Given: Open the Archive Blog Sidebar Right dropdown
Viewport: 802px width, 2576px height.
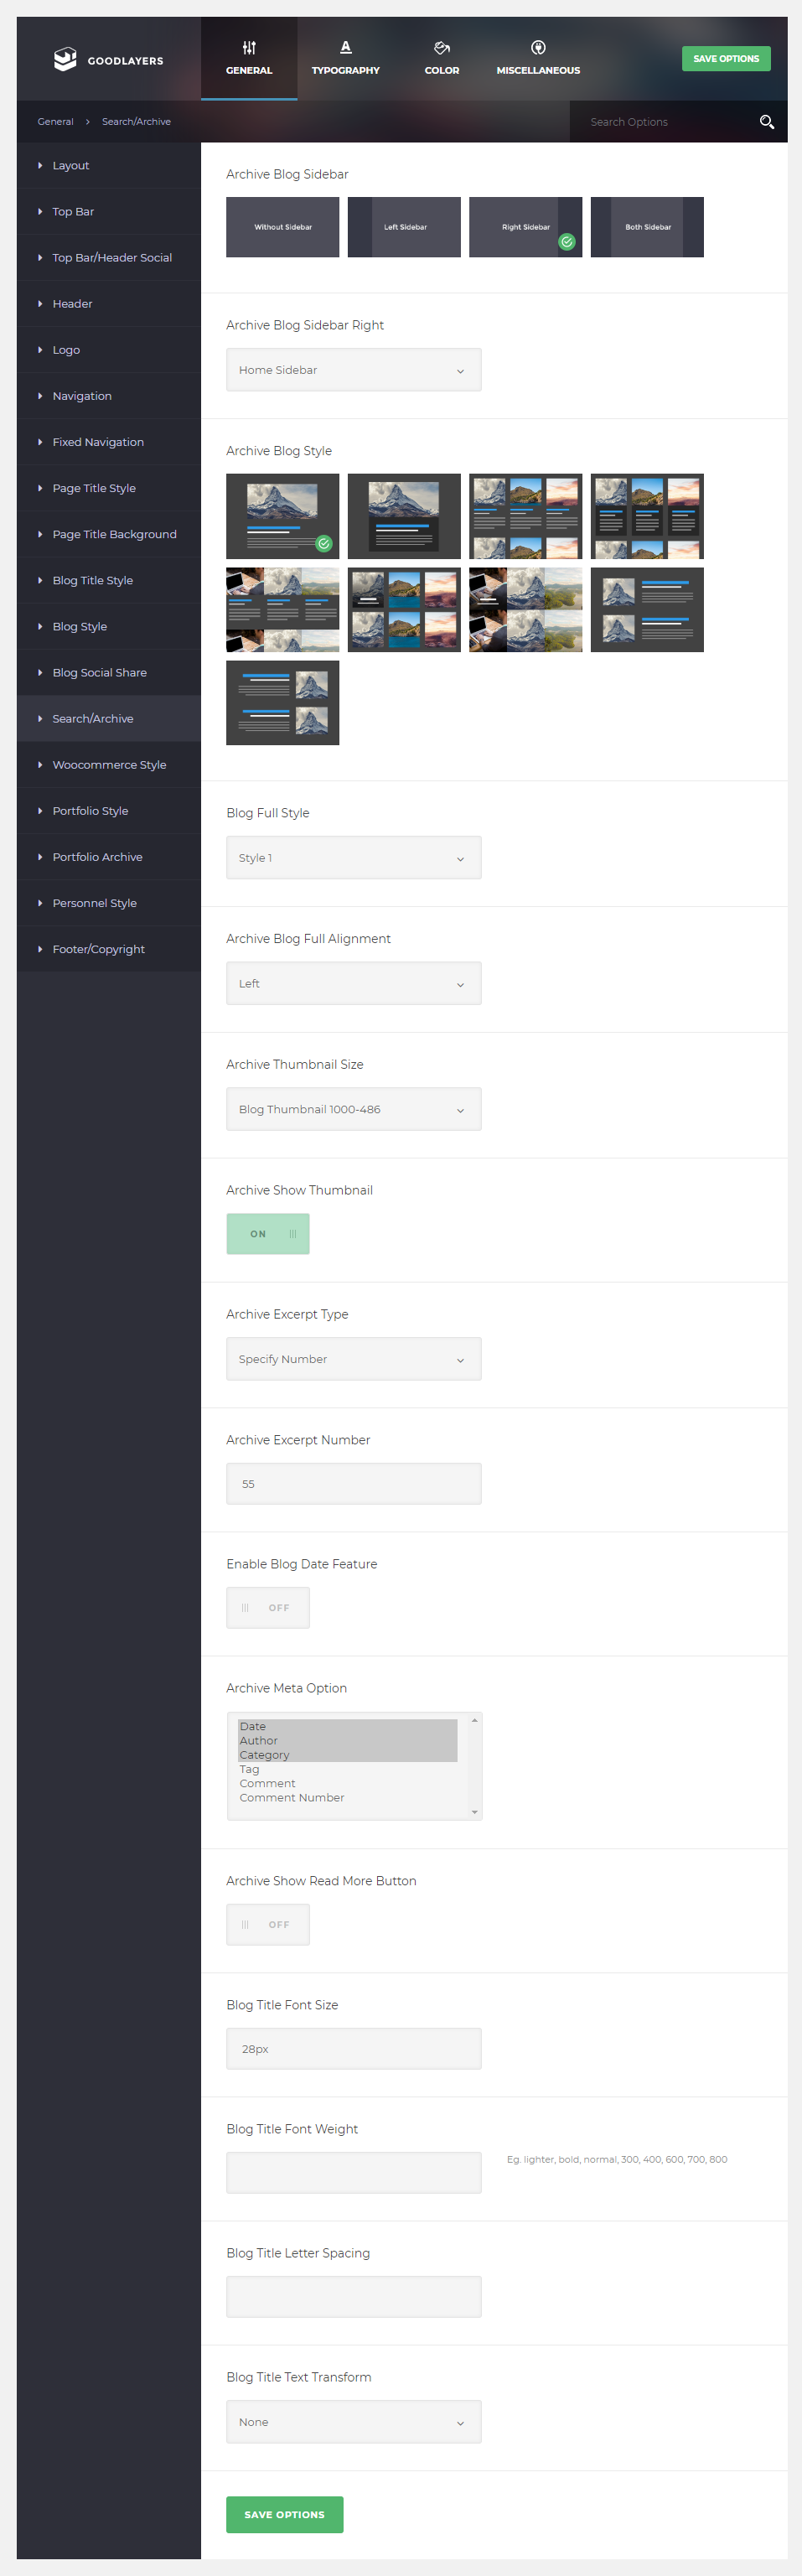Looking at the screenshot, I should pos(353,370).
